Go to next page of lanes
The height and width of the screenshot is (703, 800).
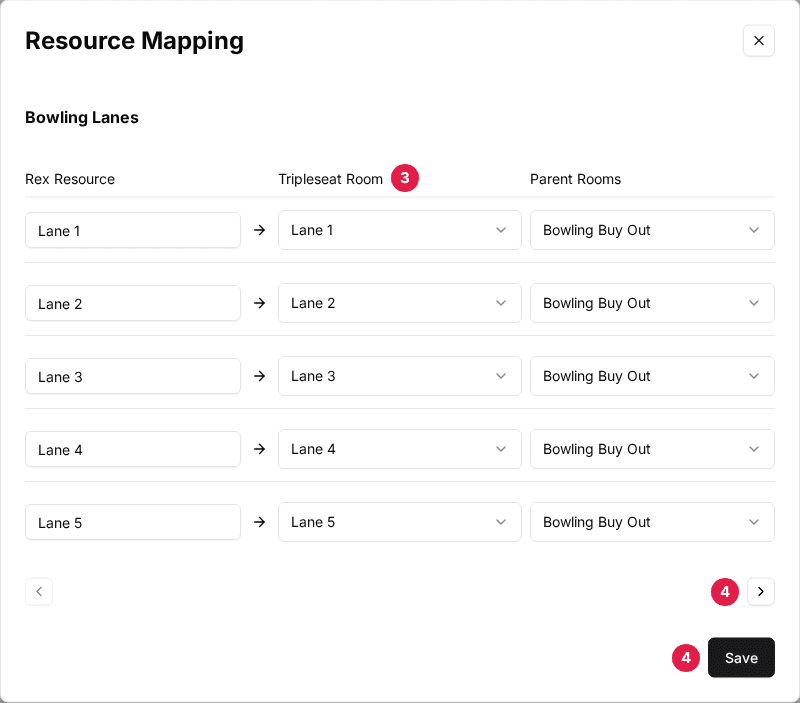pyautogui.click(x=761, y=591)
